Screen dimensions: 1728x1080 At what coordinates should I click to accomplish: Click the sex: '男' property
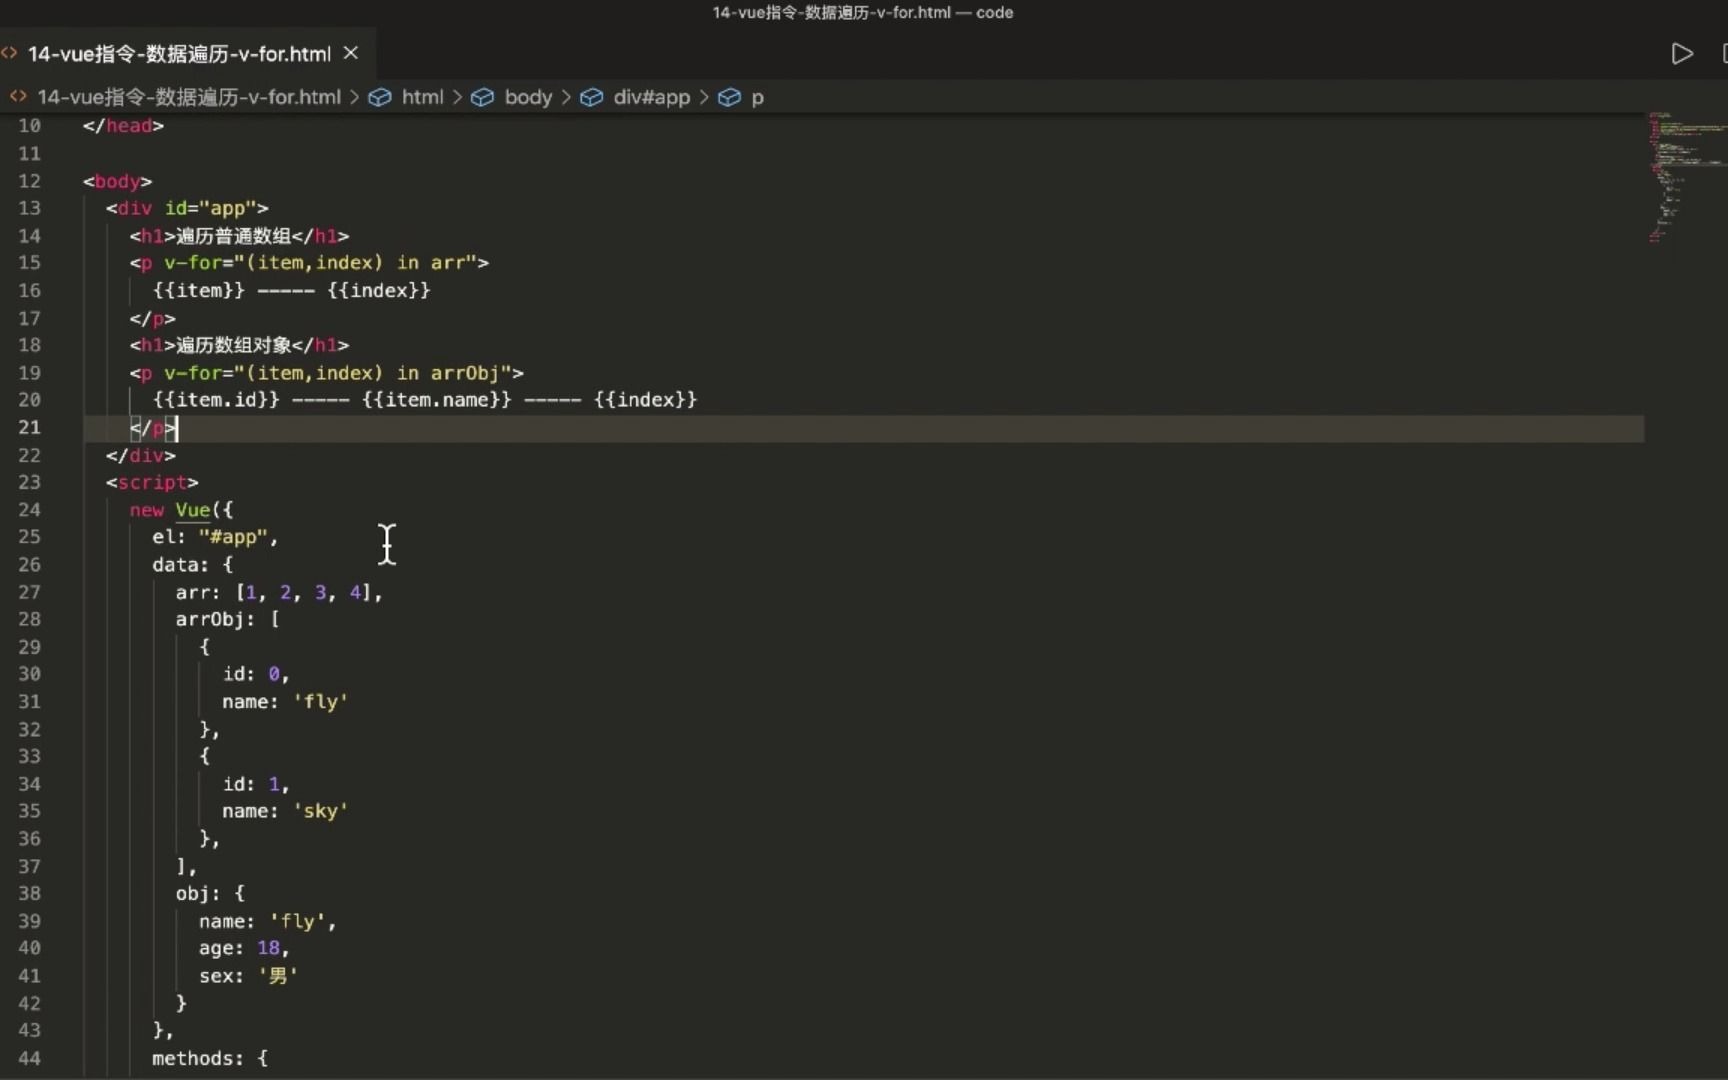[249, 976]
